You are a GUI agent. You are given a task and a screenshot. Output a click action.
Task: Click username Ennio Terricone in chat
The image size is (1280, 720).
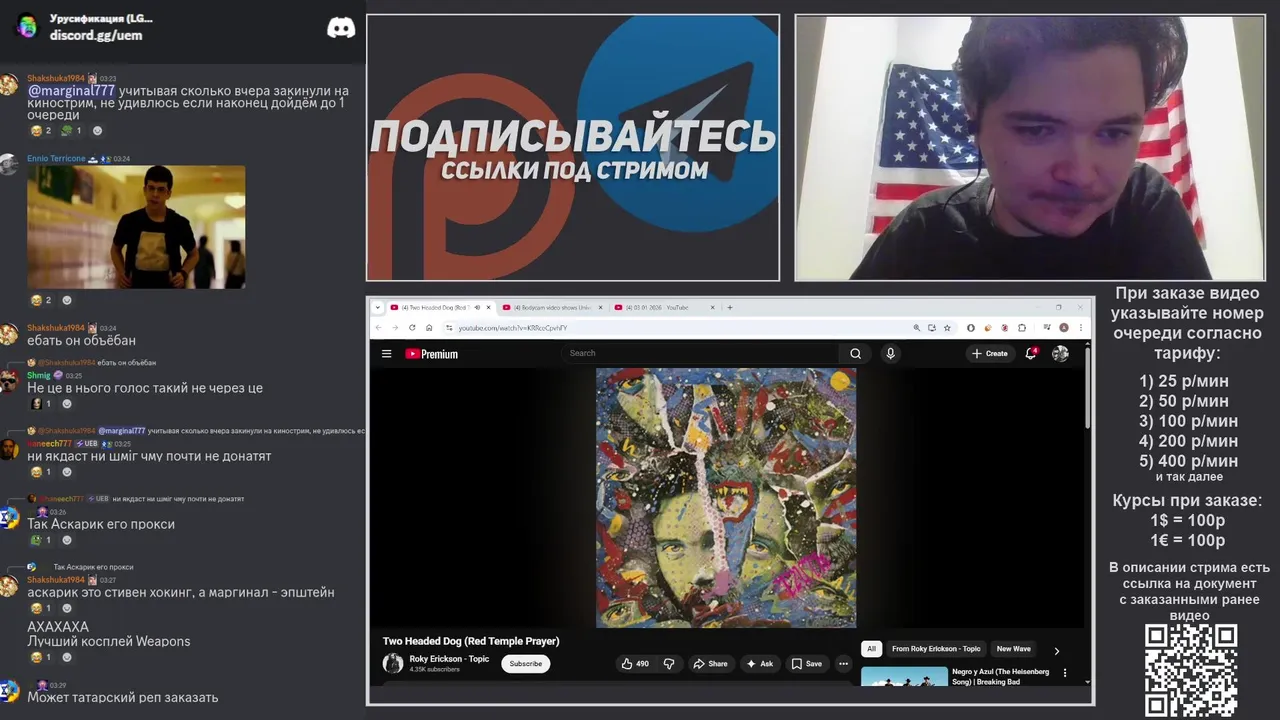point(56,159)
